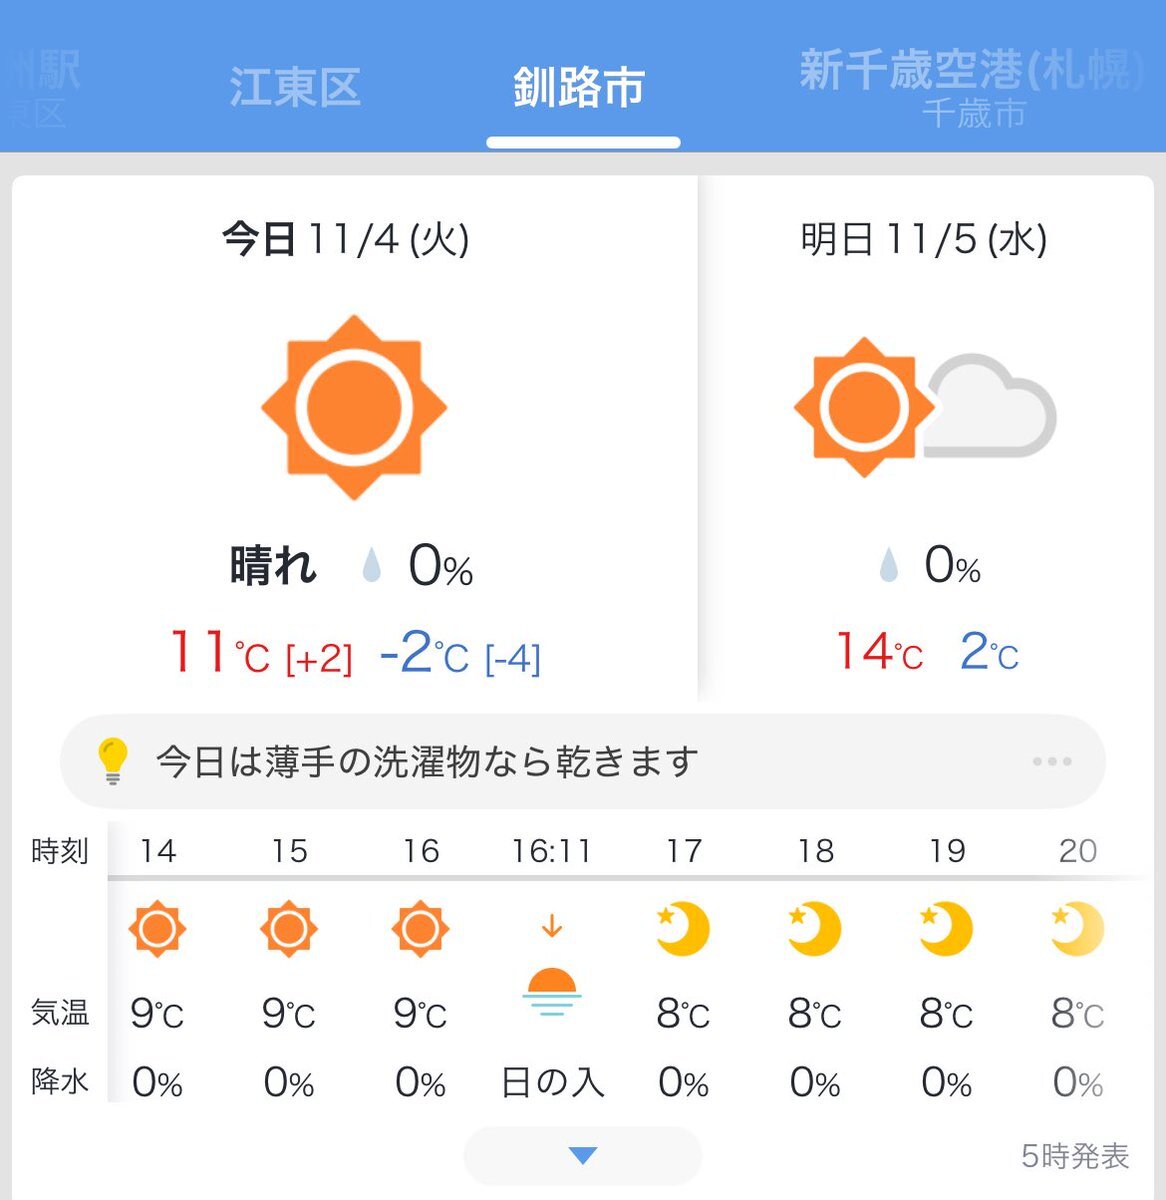The image size is (1166, 1200).
Task: Select the sunset icon at 16:11
Action: (551, 990)
